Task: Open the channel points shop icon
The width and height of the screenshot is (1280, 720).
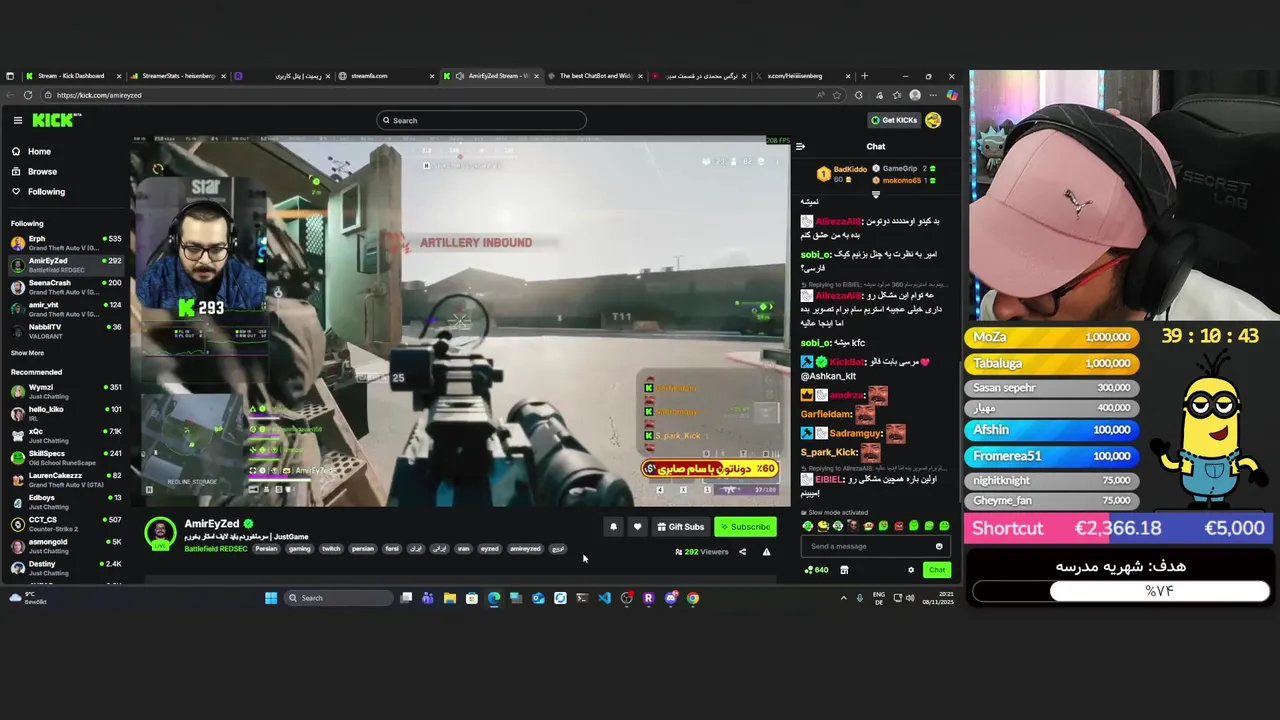Action: 844,570
